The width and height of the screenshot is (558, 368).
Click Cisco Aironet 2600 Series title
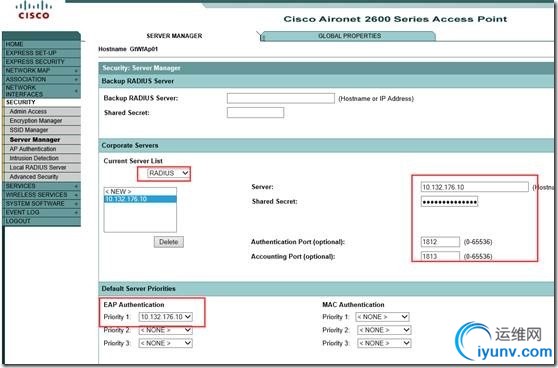(395, 19)
